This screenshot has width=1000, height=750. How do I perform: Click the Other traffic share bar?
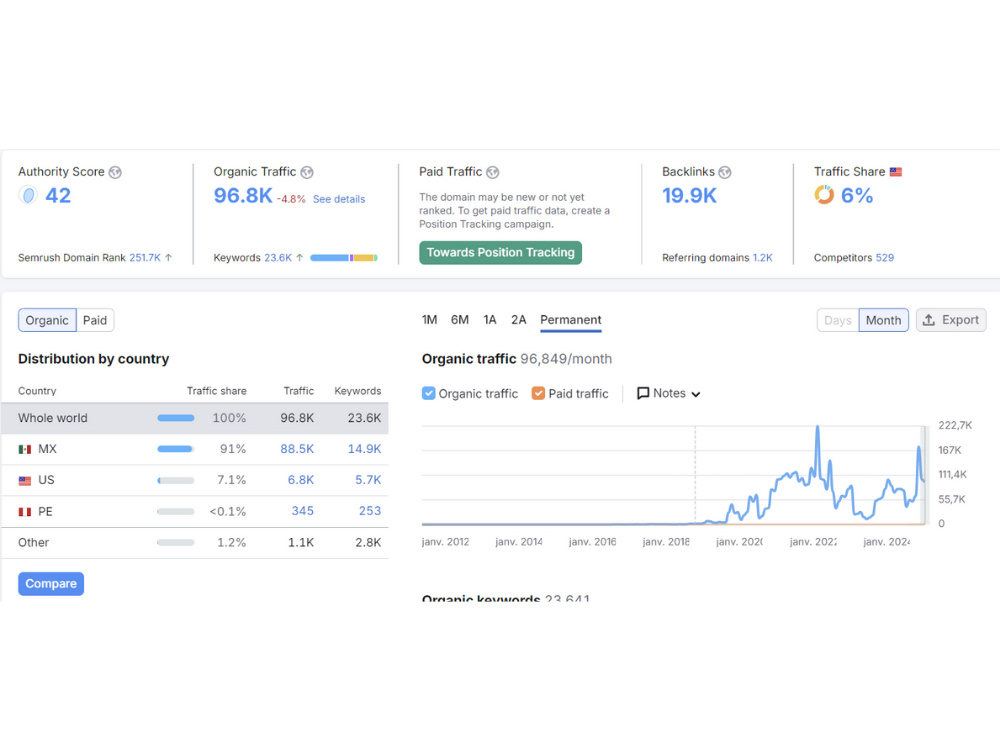tap(176, 543)
